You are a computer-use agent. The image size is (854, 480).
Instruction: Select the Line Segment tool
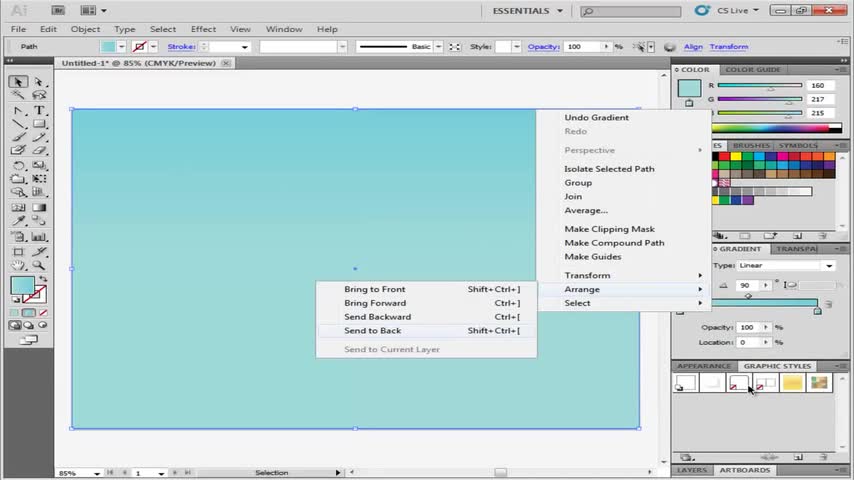(x=18, y=124)
